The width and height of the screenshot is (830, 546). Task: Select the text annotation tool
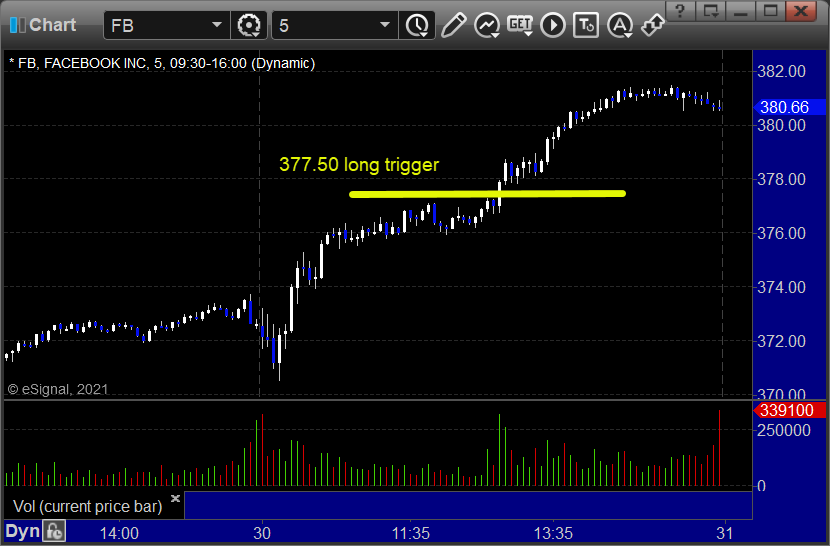click(586, 25)
